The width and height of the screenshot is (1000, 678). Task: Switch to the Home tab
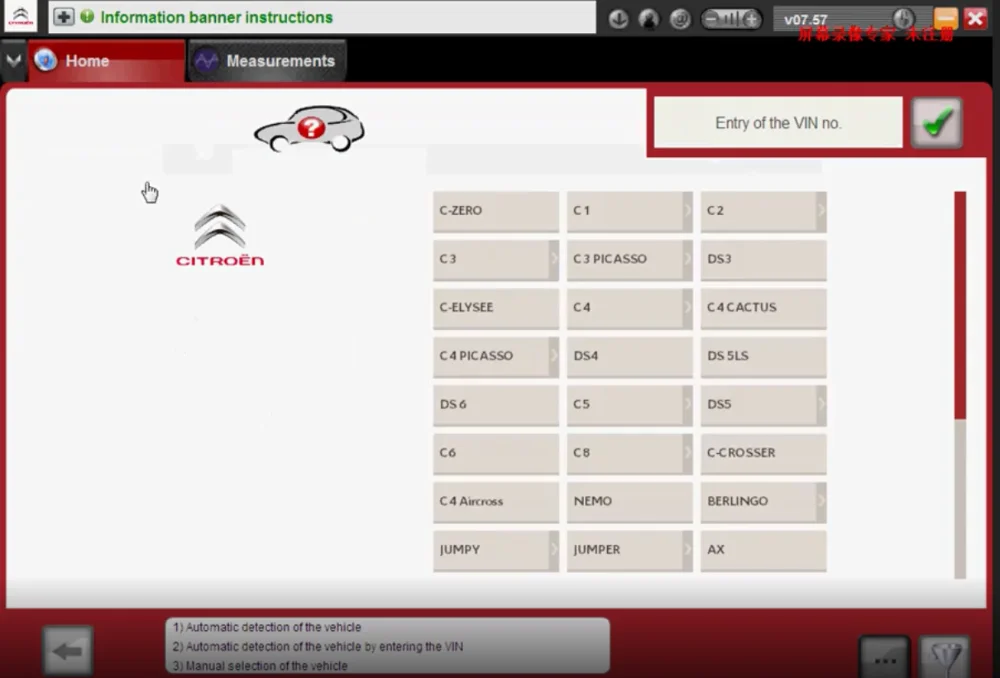click(107, 61)
